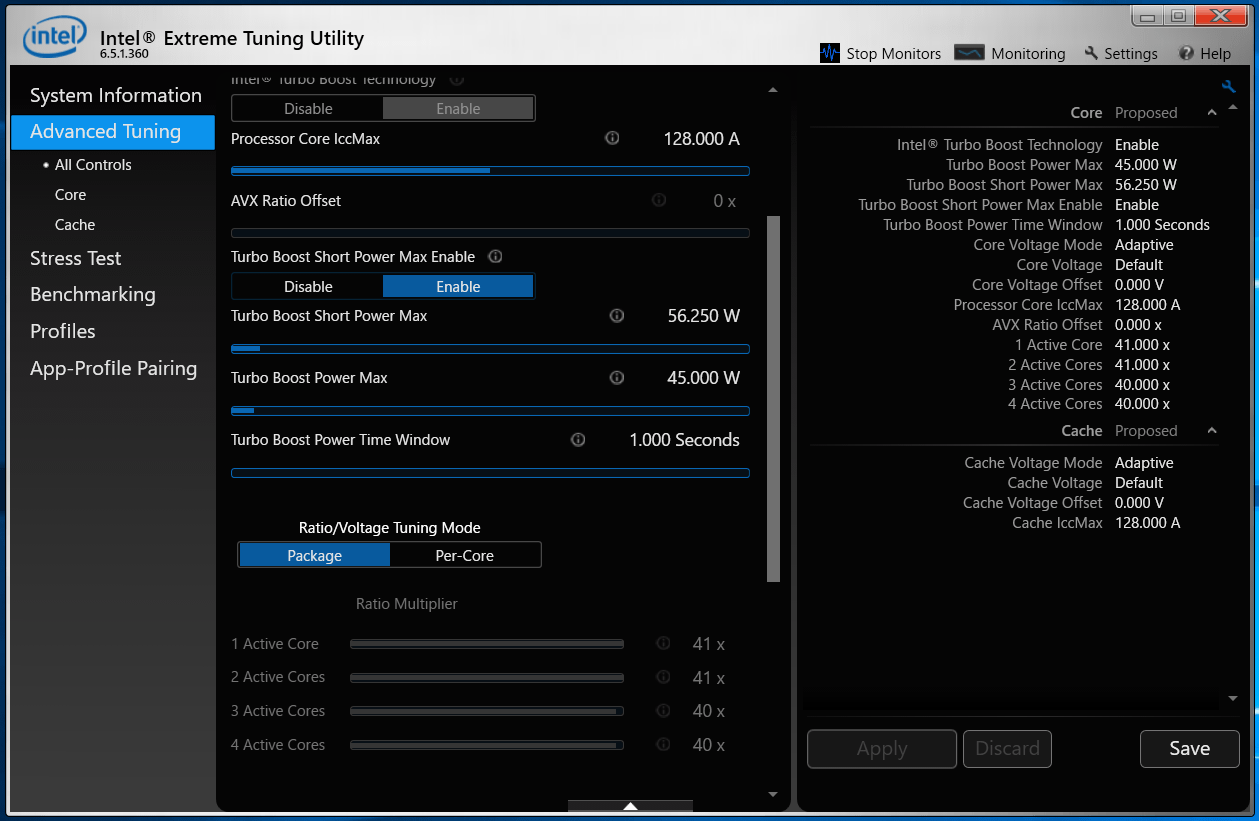Click Stop Monitors waveform icon
The image size is (1259, 821).
(830, 53)
